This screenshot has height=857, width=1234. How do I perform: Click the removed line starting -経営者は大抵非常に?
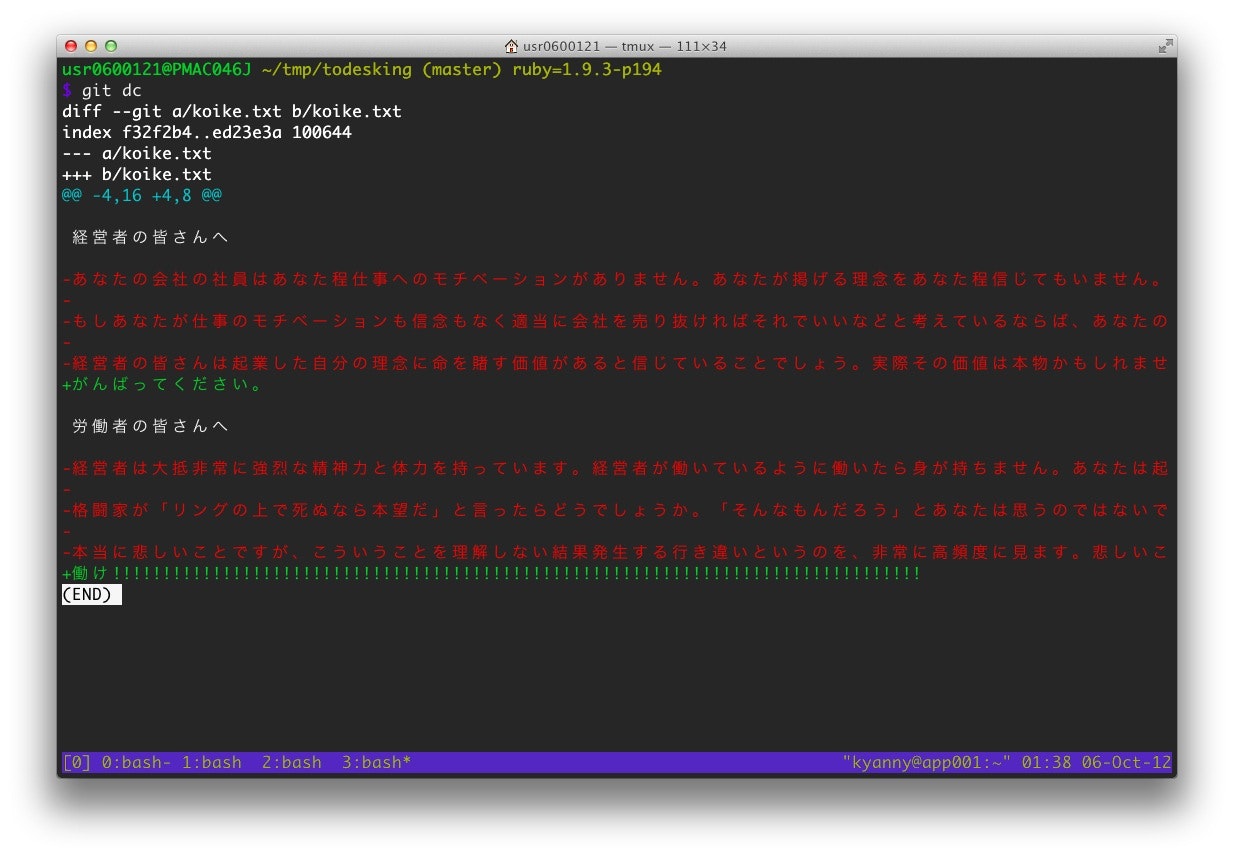click(x=616, y=469)
